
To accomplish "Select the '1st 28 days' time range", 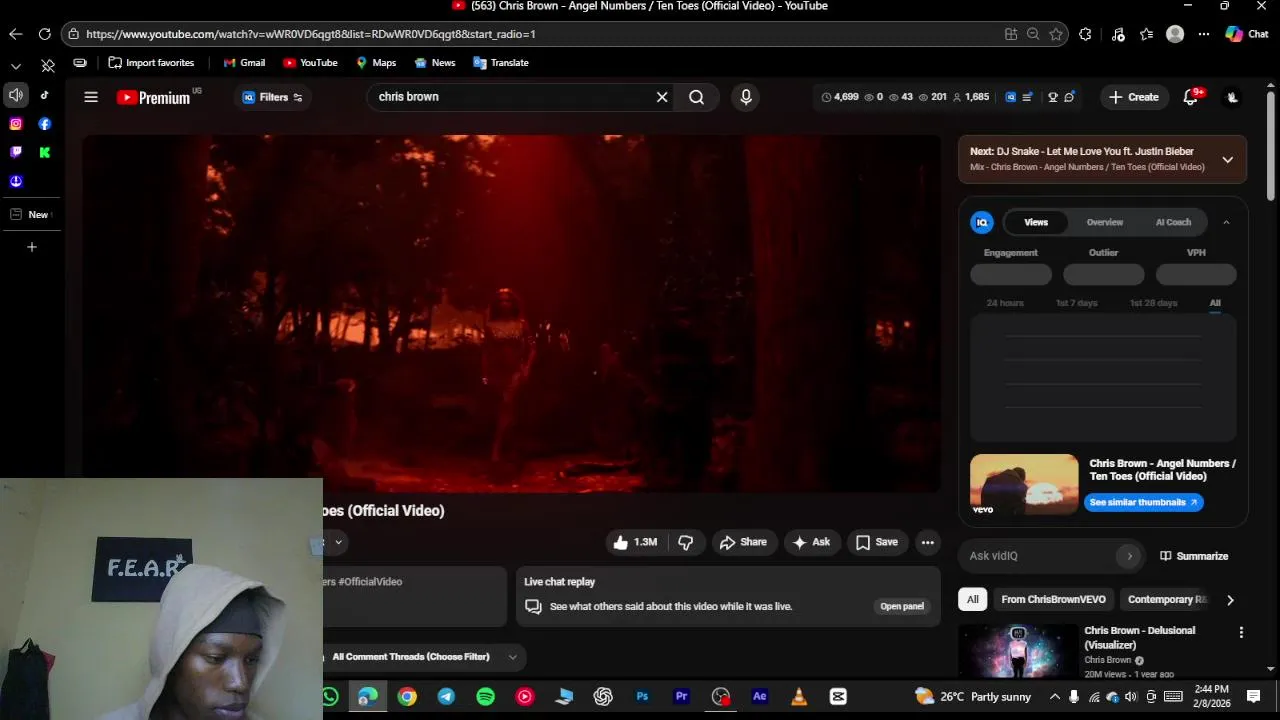I will pos(1153,303).
